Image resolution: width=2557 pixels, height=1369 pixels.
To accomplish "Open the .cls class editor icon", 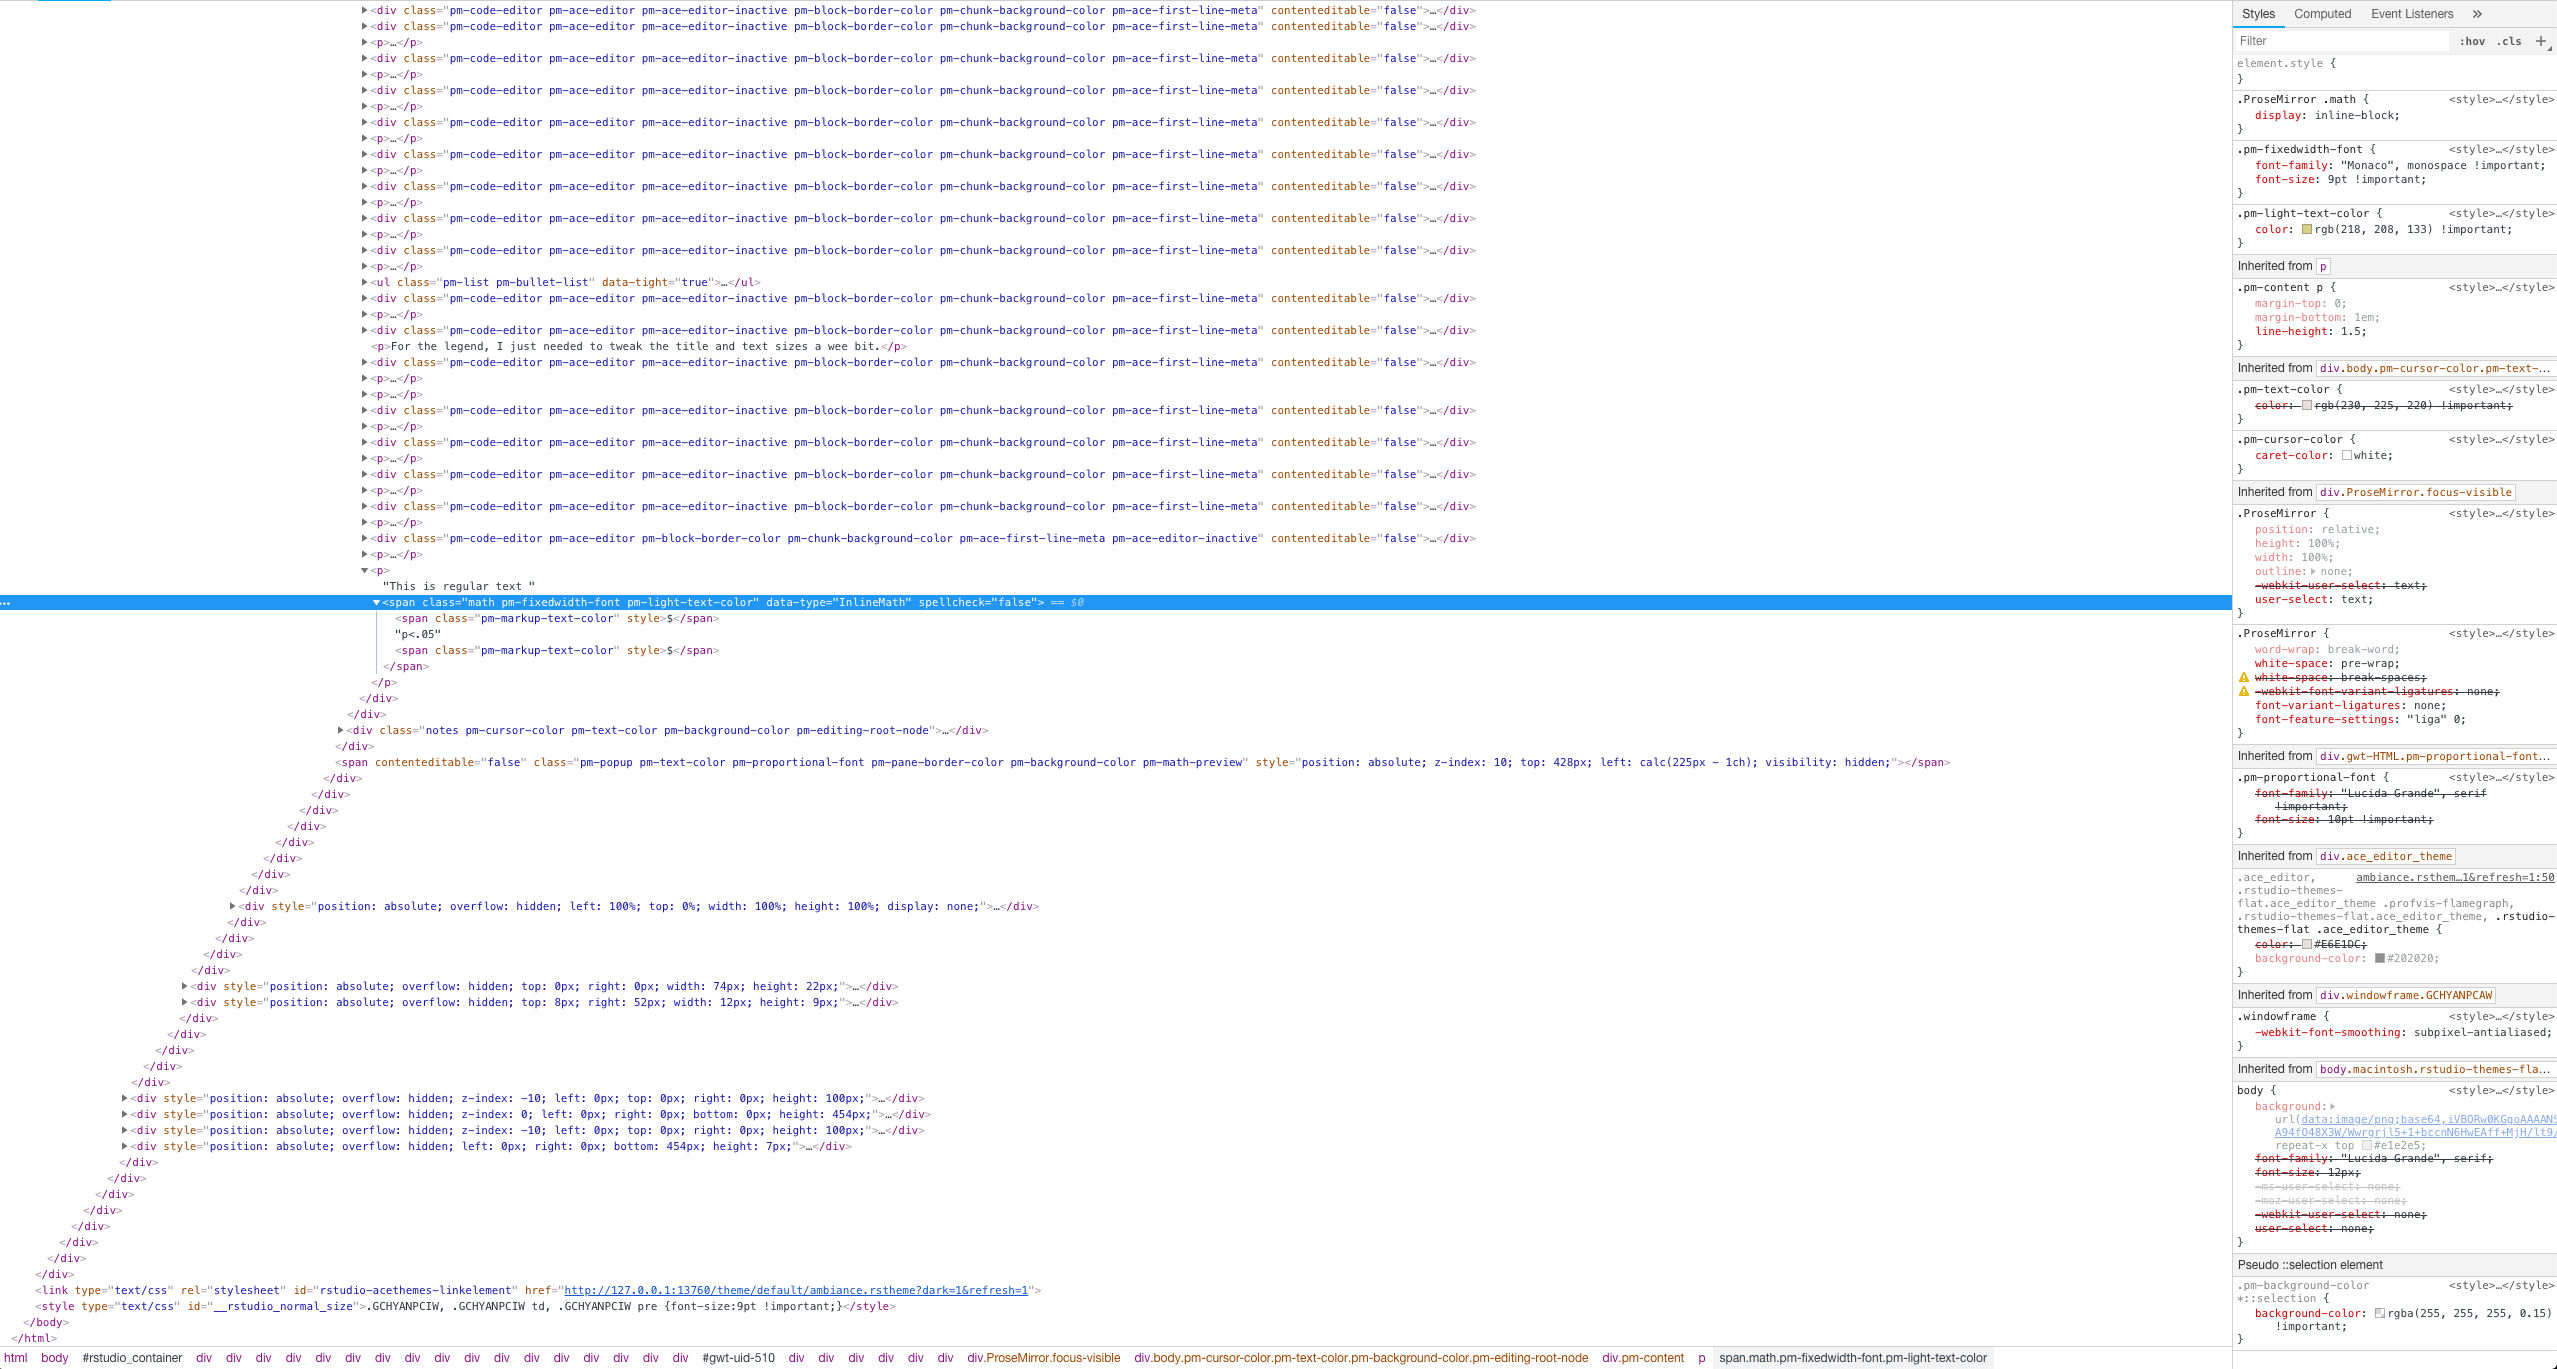I will (x=2508, y=41).
